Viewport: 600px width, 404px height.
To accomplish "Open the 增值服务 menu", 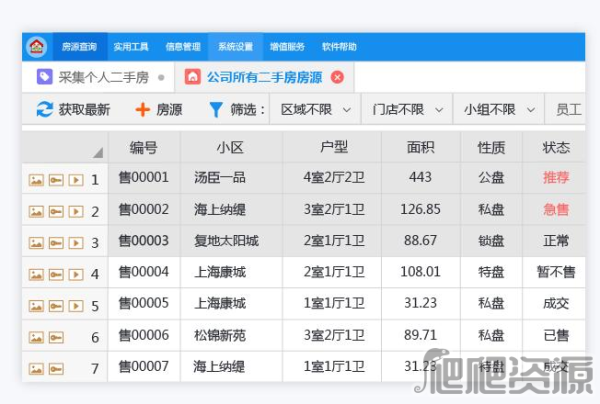I will pyautogui.click(x=287, y=47).
